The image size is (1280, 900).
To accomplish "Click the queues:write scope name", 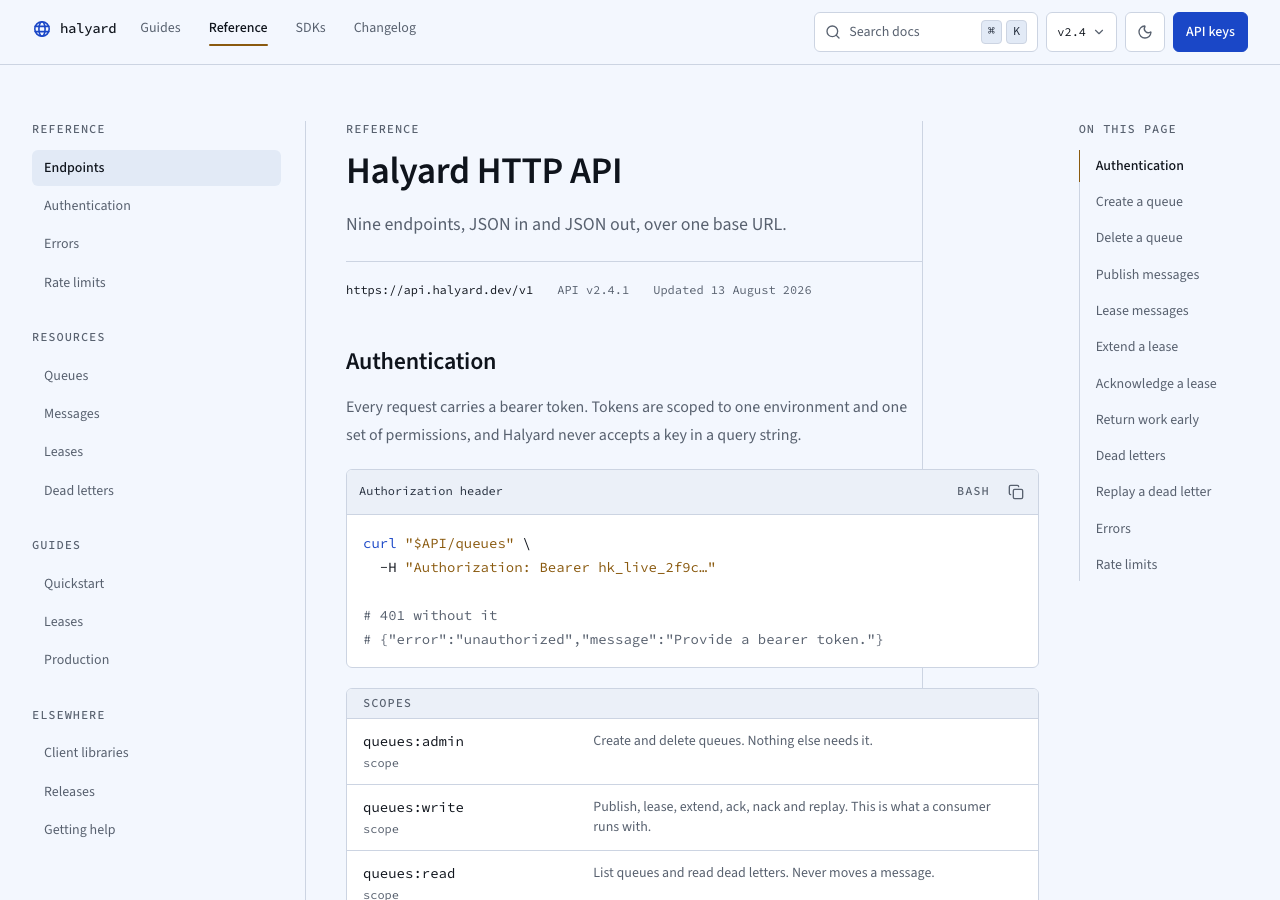I will pyautogui.click(x=413, y=808).
